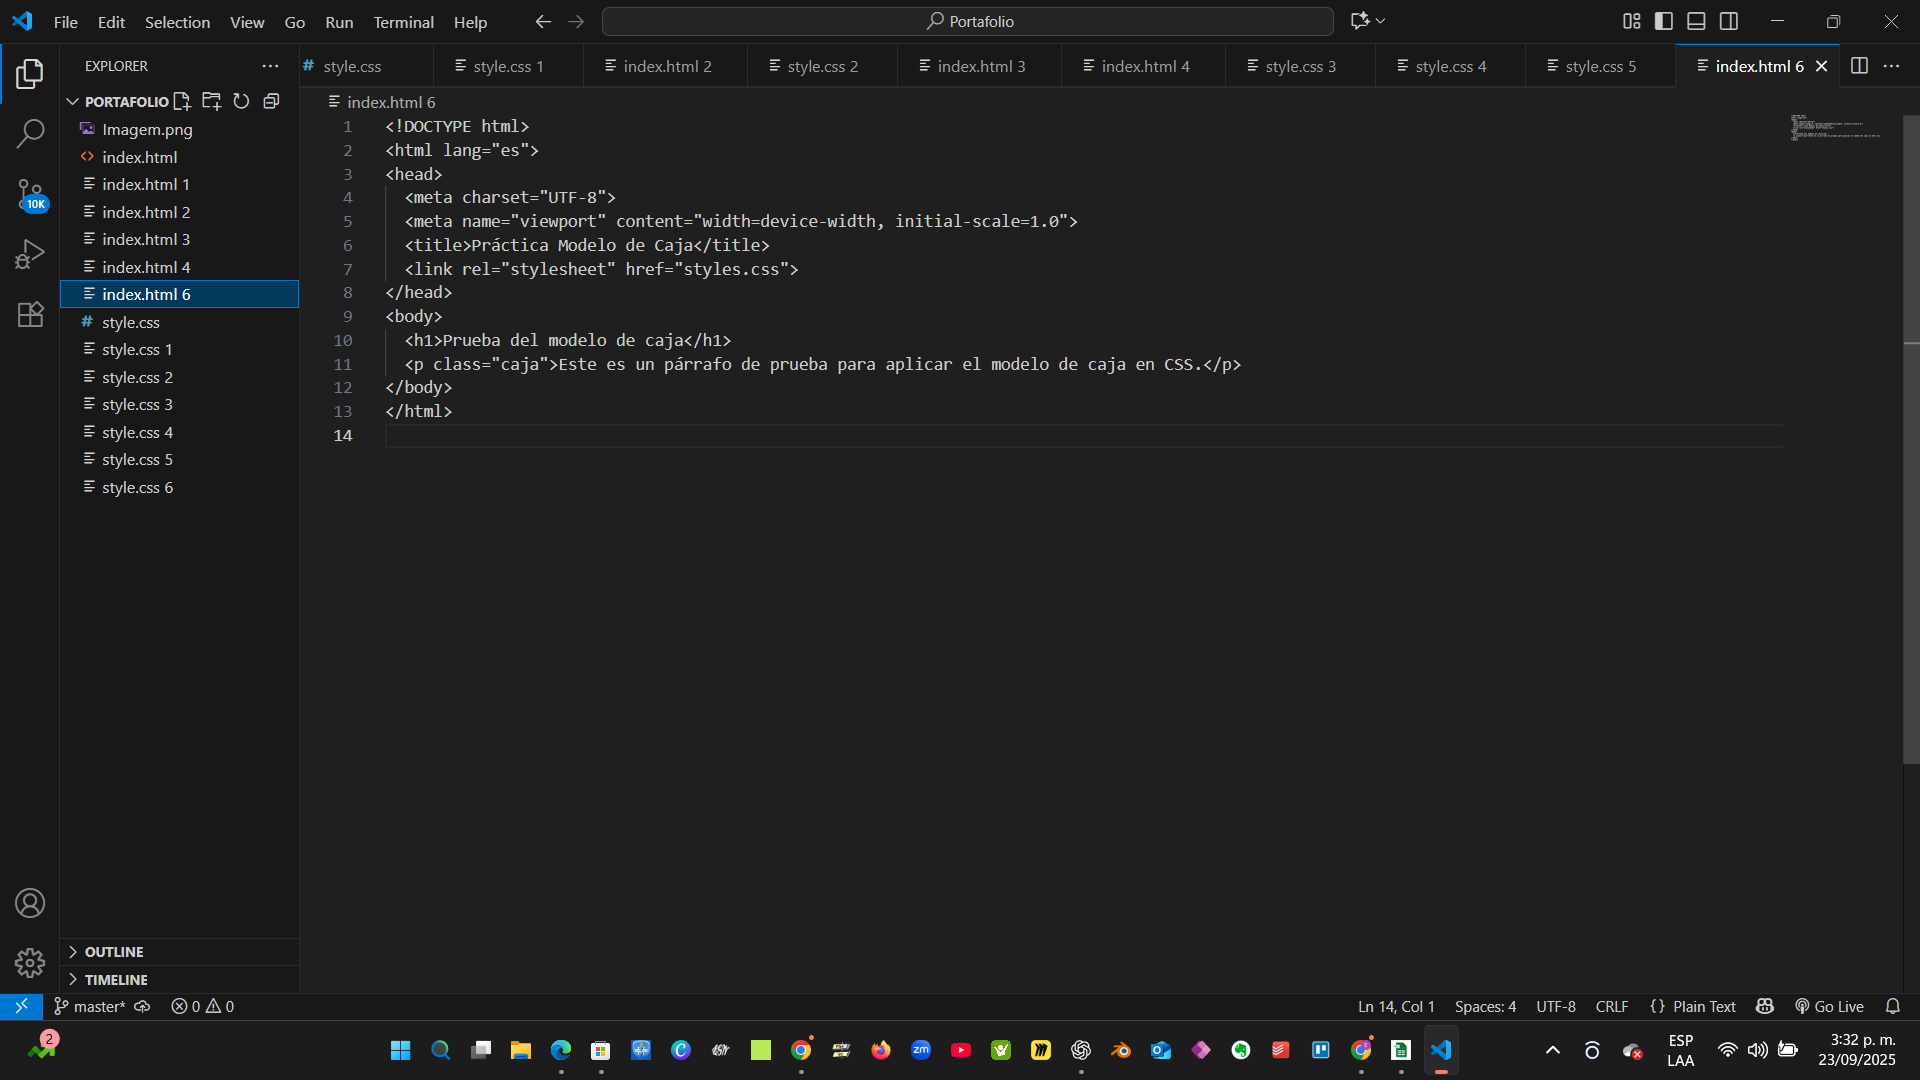The width and height of the screenshot is (1920, 1080).
Task: Publish changes with the cloud sync icon
Action: 143,1006
